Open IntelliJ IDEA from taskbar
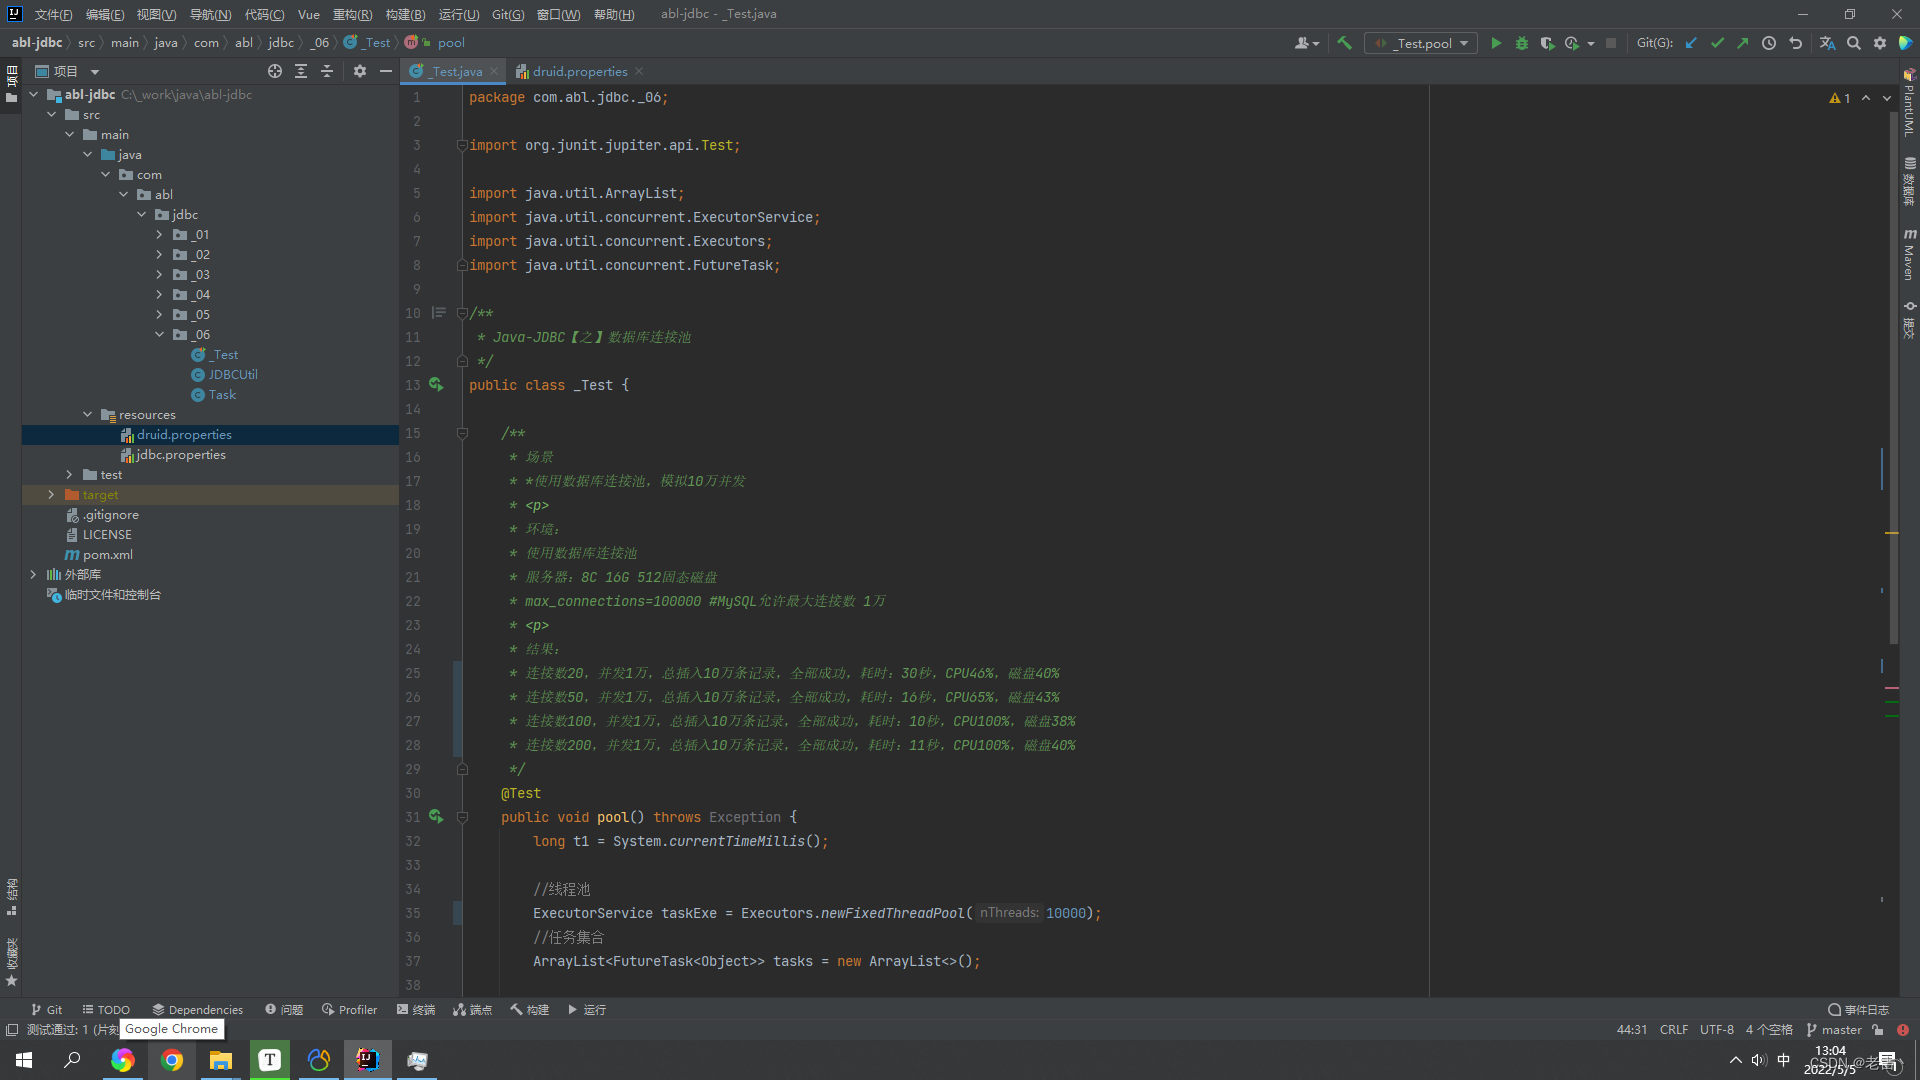The height and width of the screenshot is (1080, 1920). (368, 1060)
